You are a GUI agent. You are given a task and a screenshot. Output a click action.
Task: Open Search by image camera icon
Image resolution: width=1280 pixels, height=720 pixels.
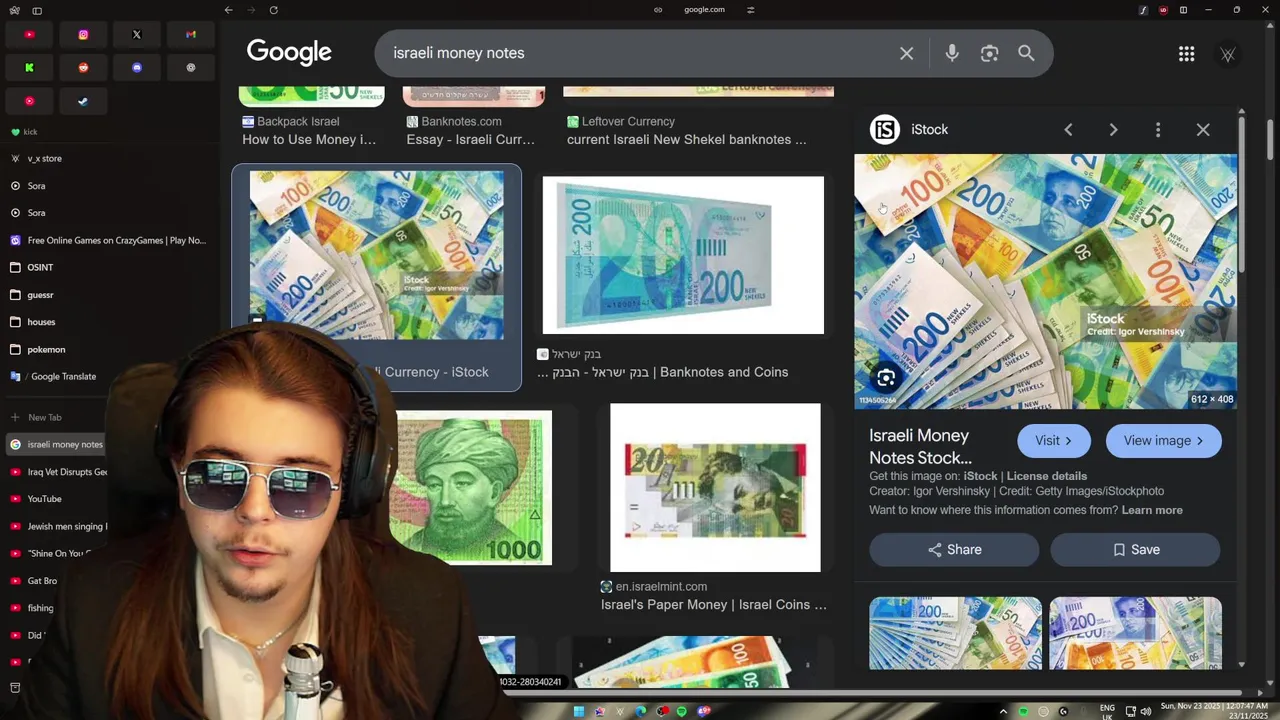tap(989, 53)
